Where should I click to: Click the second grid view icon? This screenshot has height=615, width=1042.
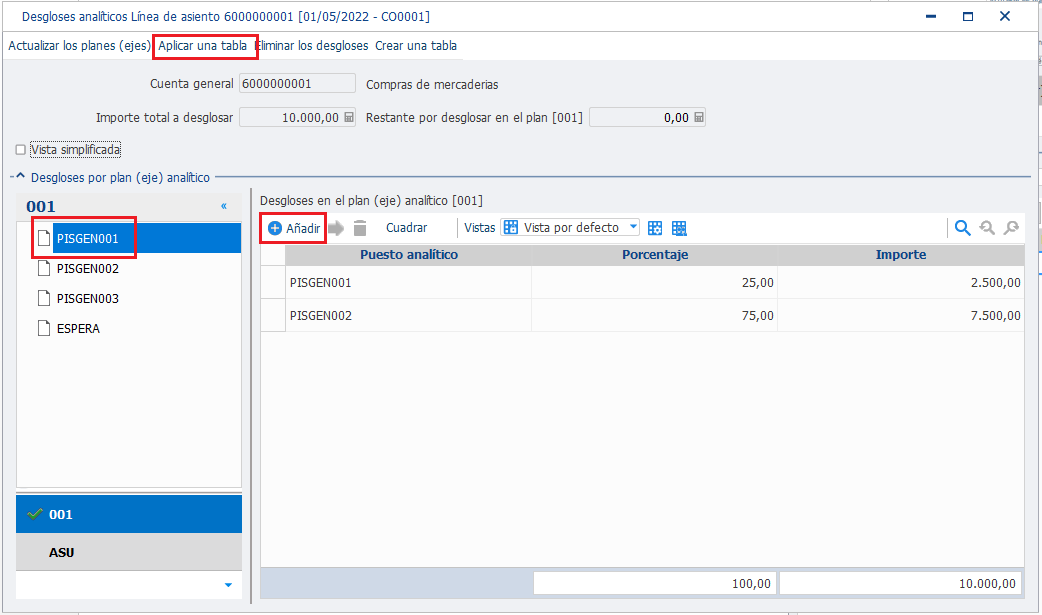(678, 228)
